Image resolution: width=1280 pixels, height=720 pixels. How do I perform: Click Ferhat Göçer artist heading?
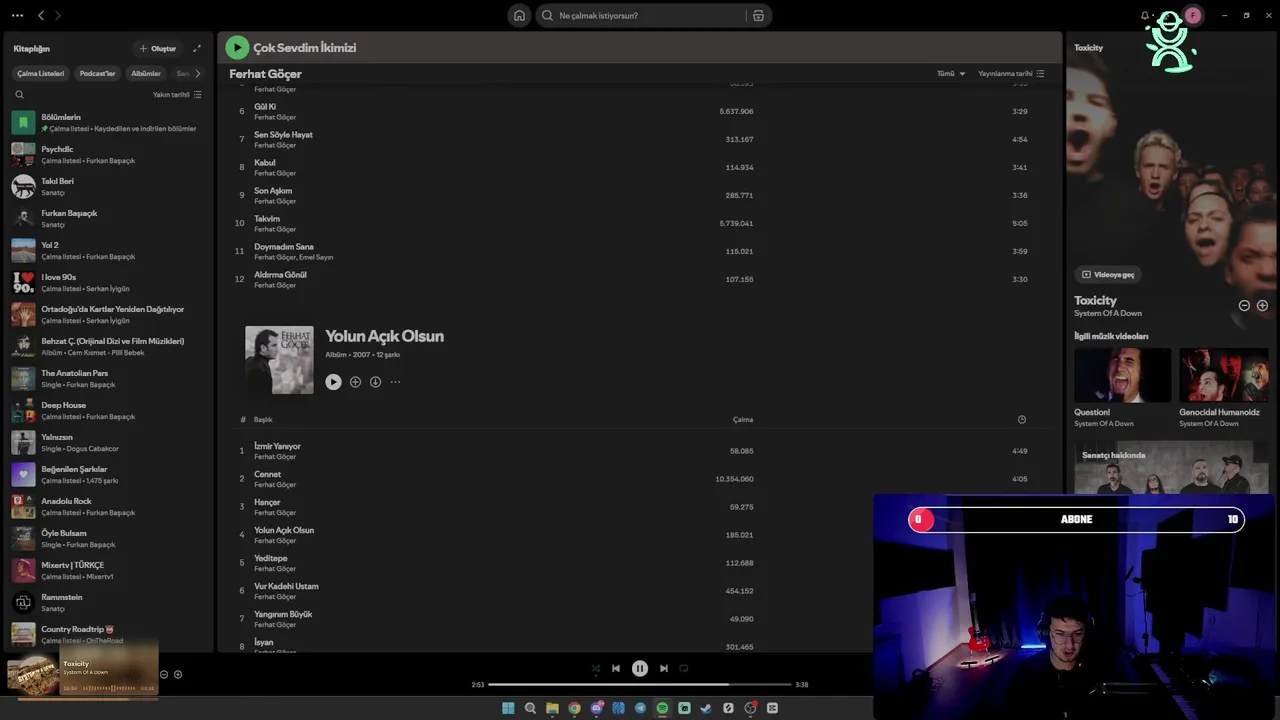(265, 74)
